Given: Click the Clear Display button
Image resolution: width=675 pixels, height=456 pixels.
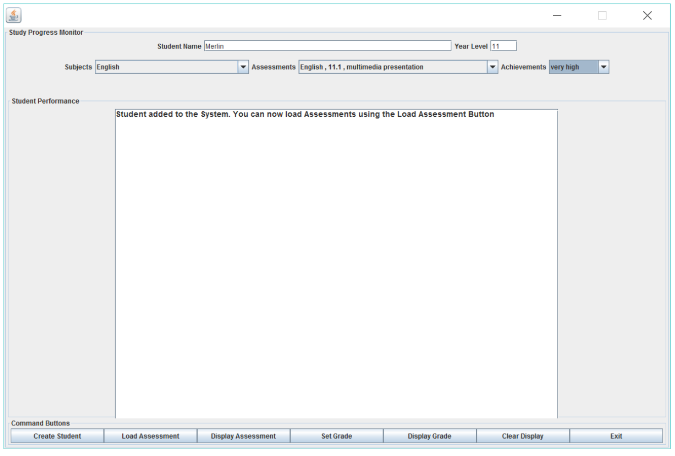Looking at the screenshot, I should (x=522, y=437).
